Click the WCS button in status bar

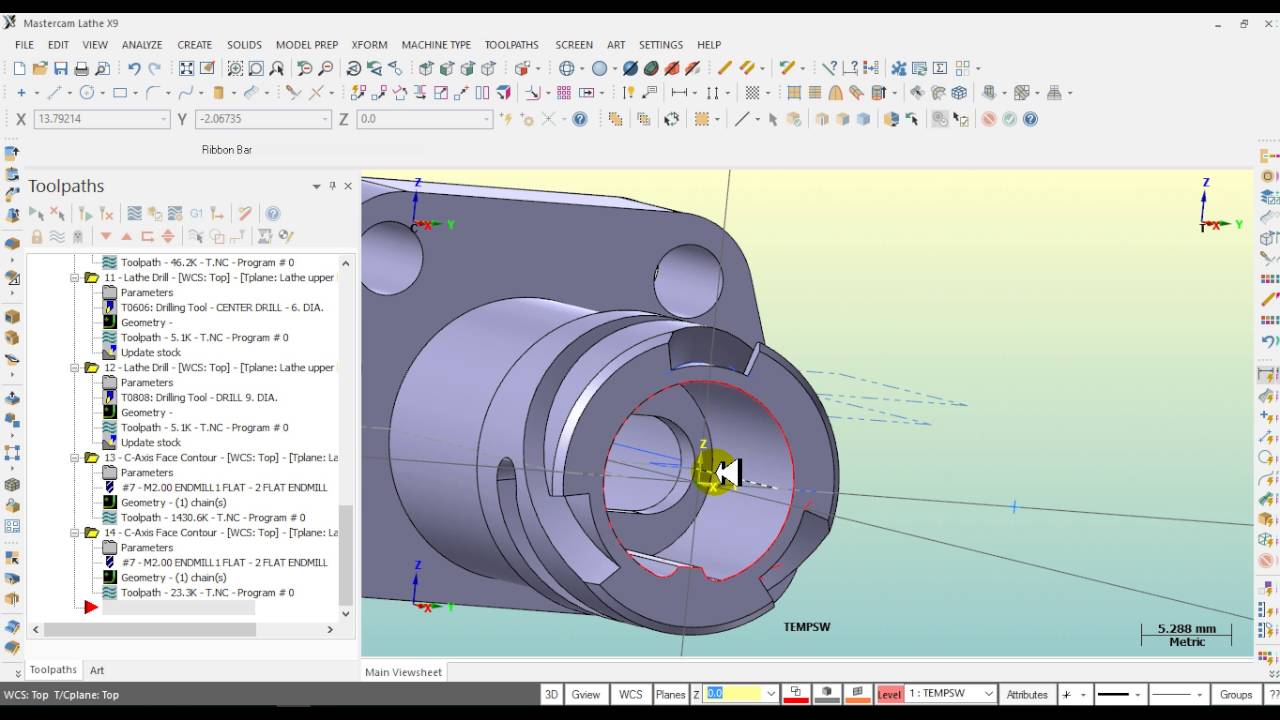[x=631, y=694]
